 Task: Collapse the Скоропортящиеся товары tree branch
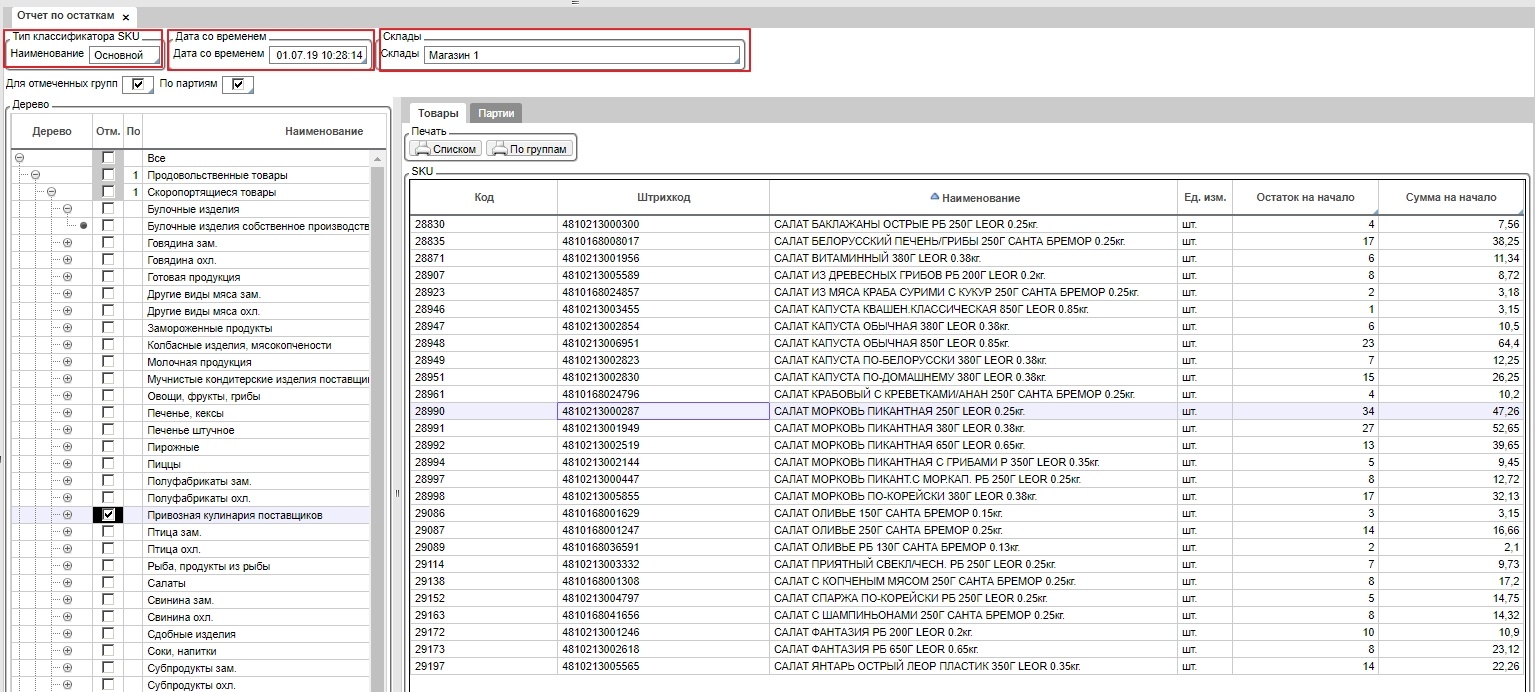(51, 192)
